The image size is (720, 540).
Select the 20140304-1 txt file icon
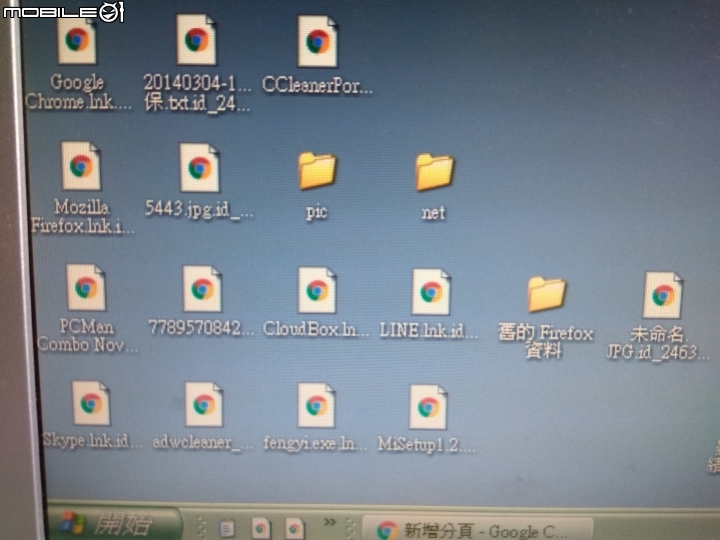point(197,39)
